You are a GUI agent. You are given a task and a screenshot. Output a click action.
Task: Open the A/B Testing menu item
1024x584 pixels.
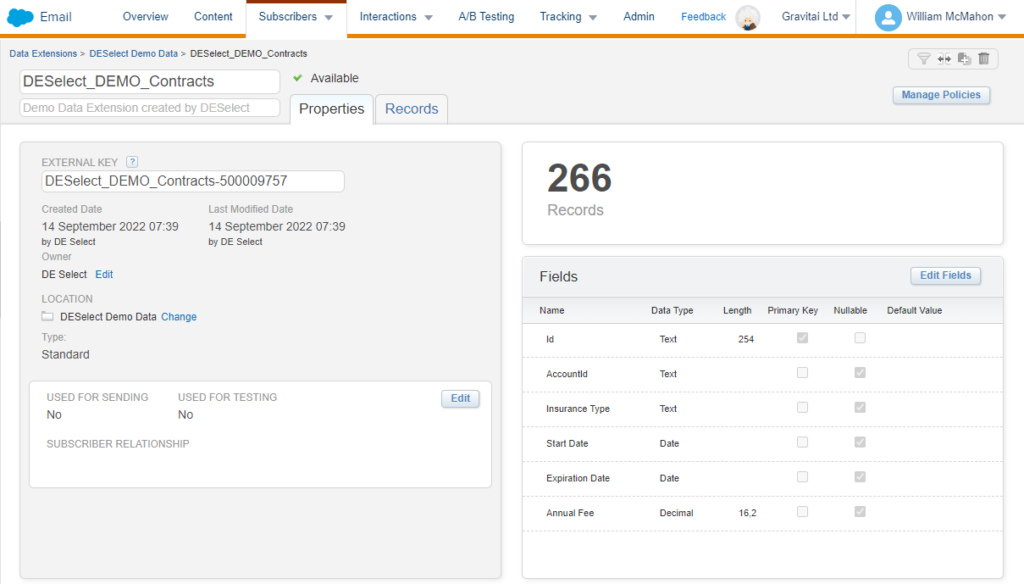(486, 17)
